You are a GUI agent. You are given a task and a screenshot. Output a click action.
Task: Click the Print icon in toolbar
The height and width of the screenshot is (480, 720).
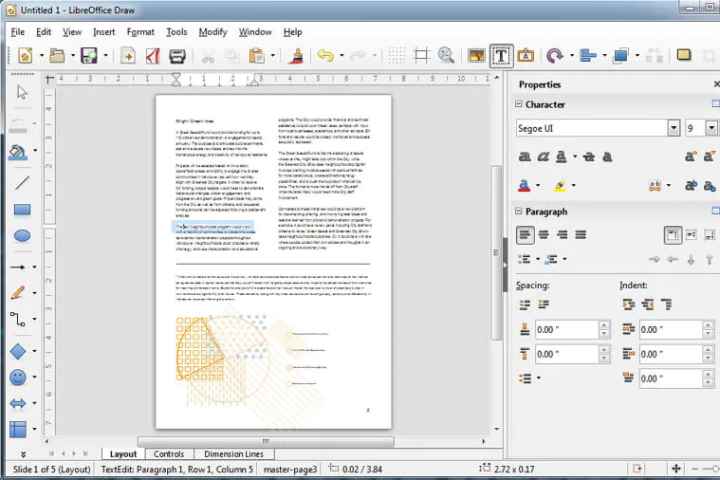(177, 56)
